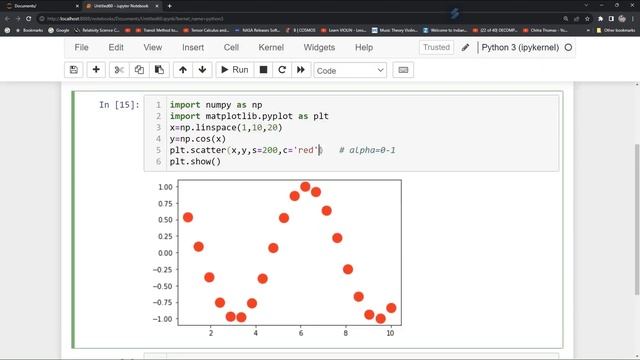Click the notebook page vertical scrollbar
Image resolution: width=640 pixels, height=360 pixels.
pyautogui.click(x=637, y=220)
